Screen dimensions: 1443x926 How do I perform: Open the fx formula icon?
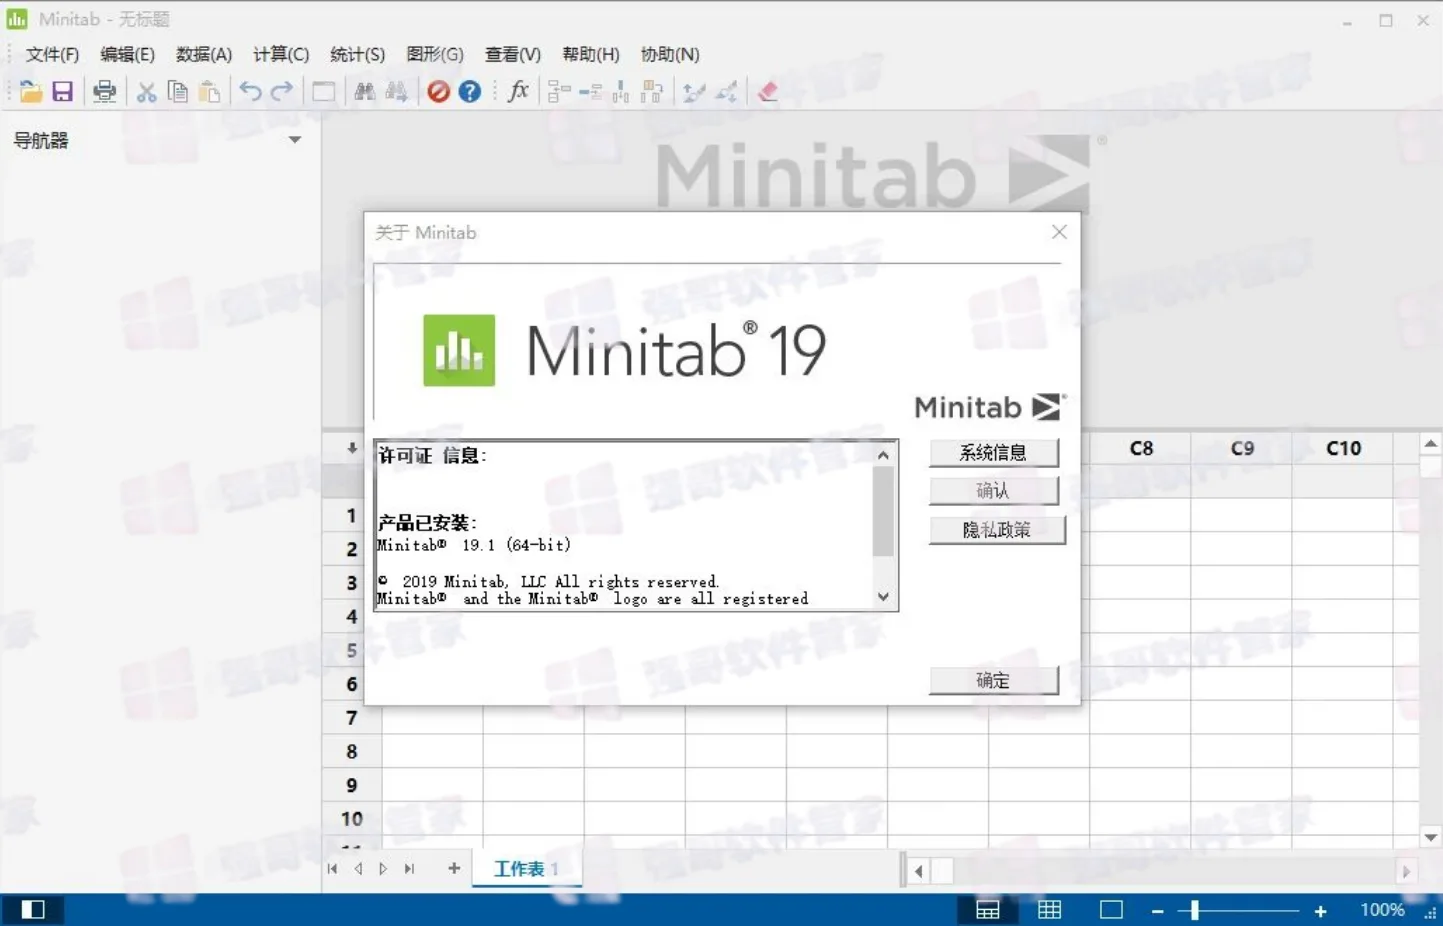click(518, 92)
